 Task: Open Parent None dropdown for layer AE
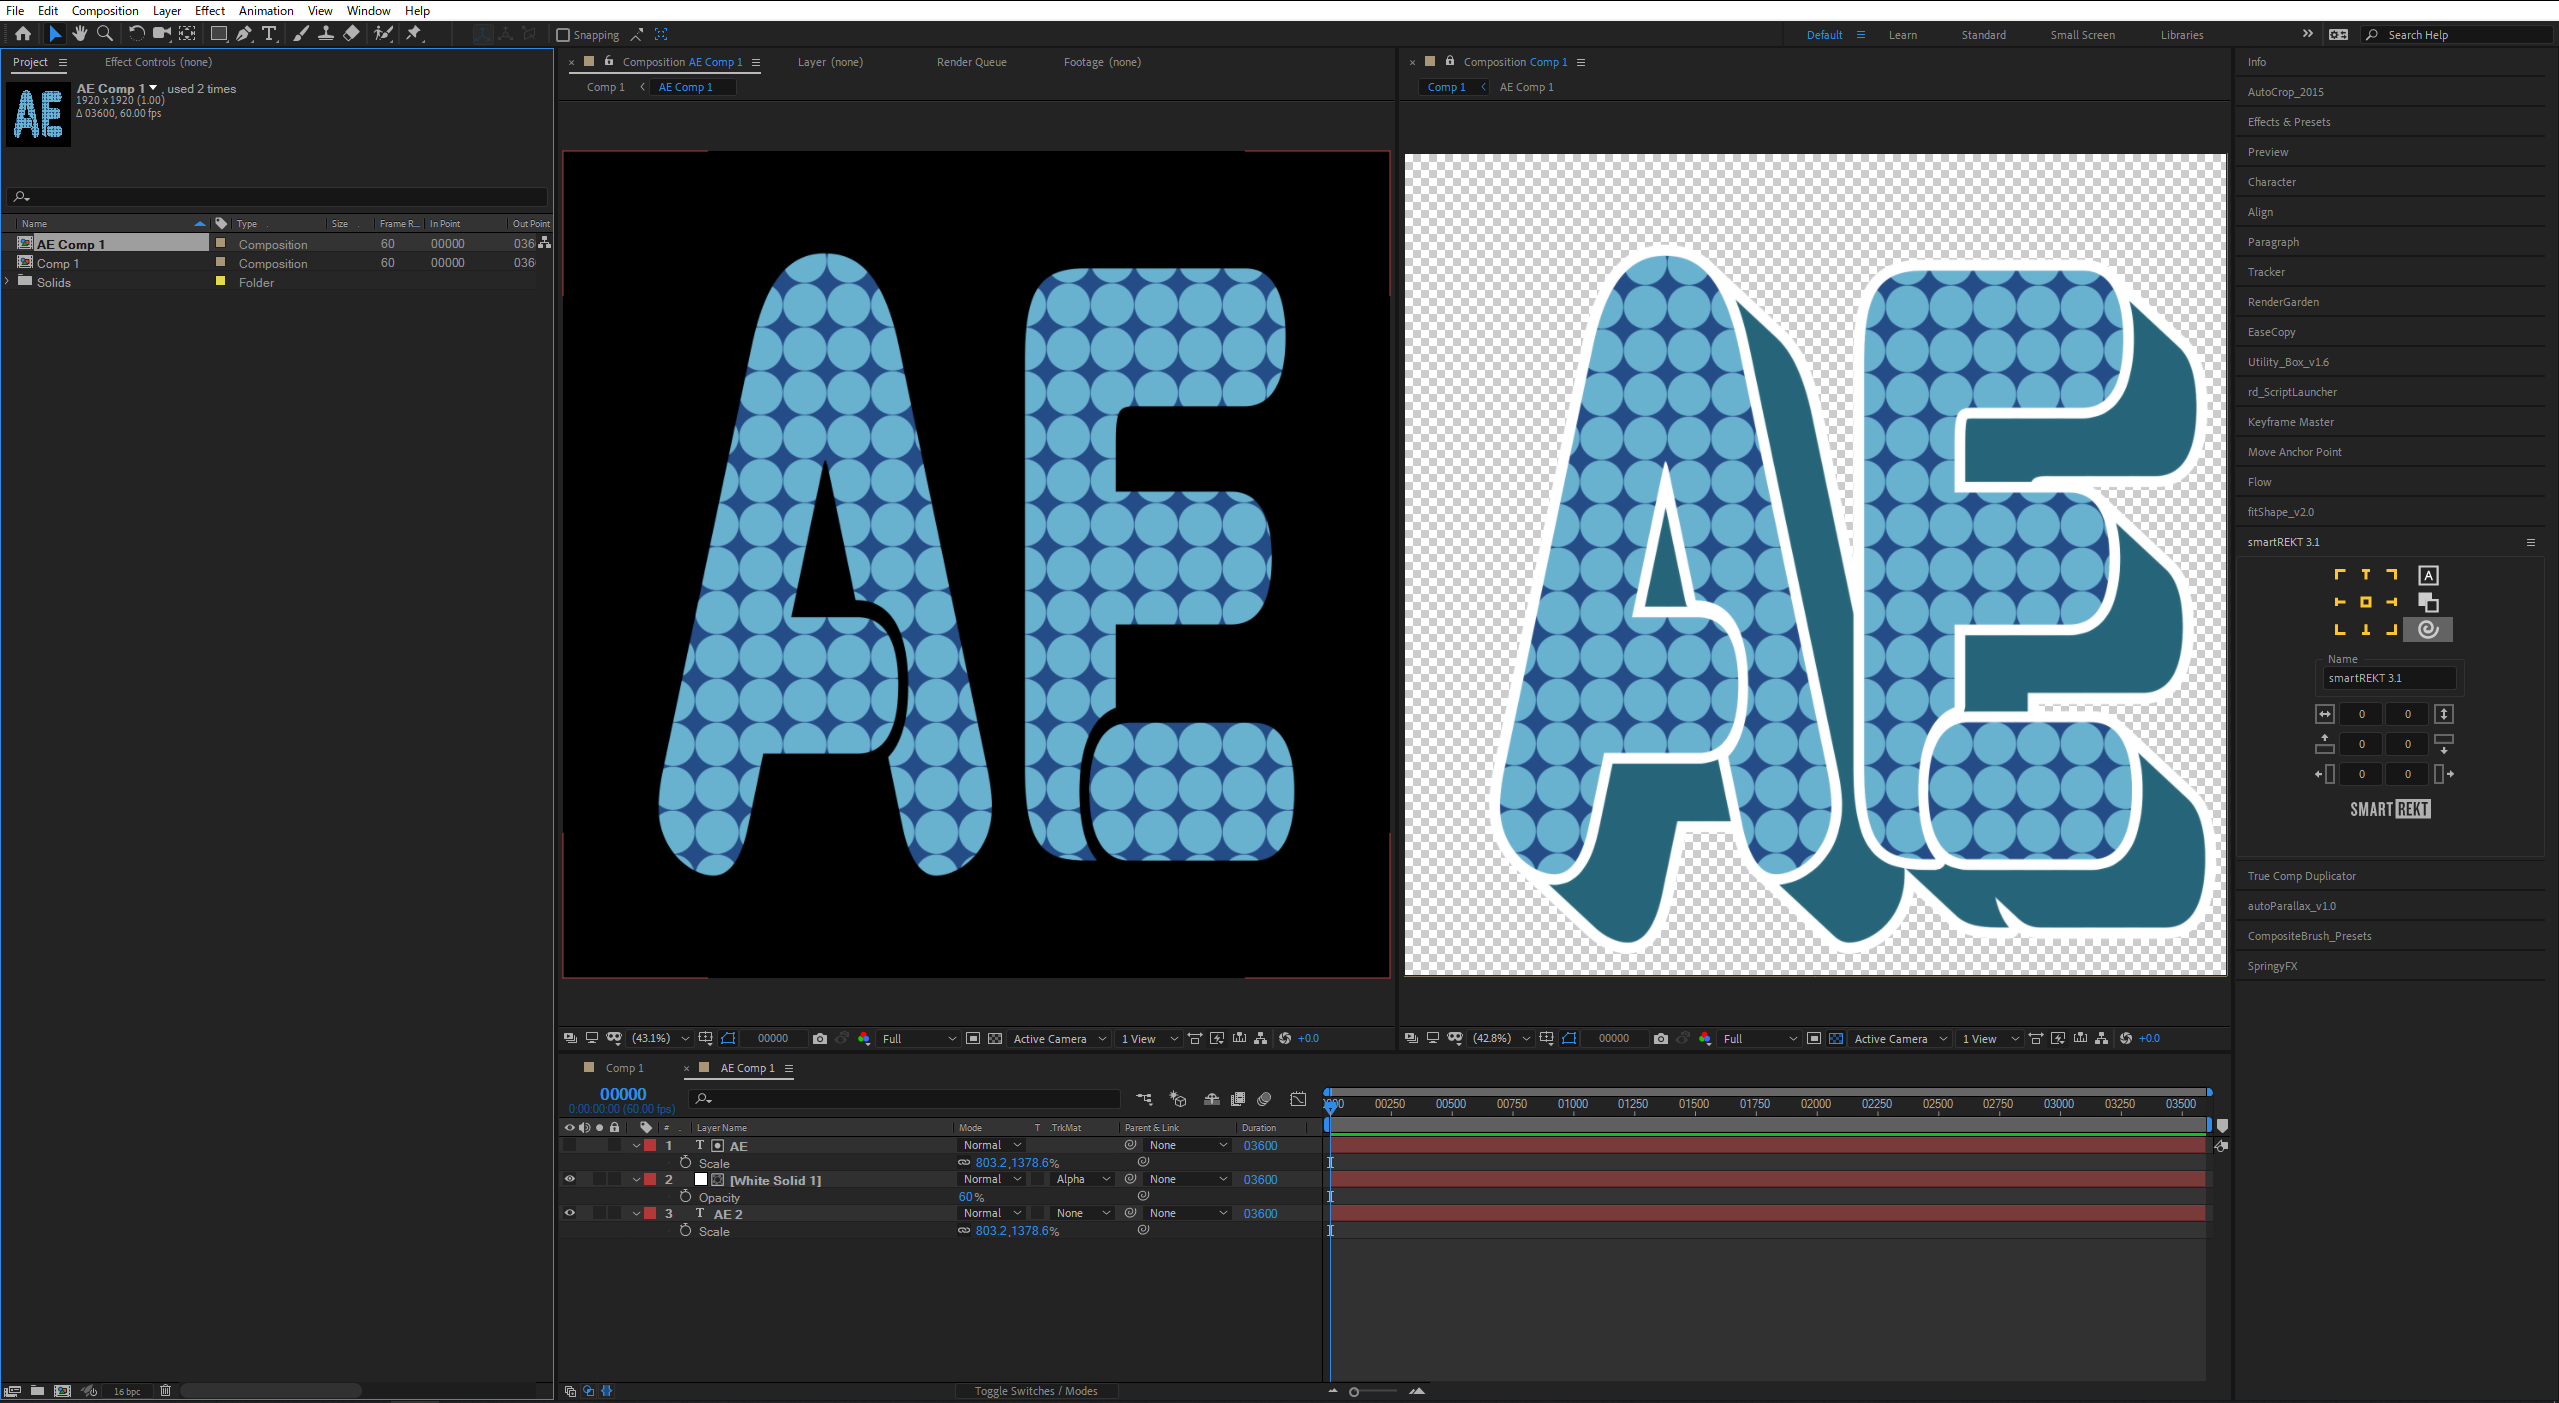[x=1188, y=1145]
